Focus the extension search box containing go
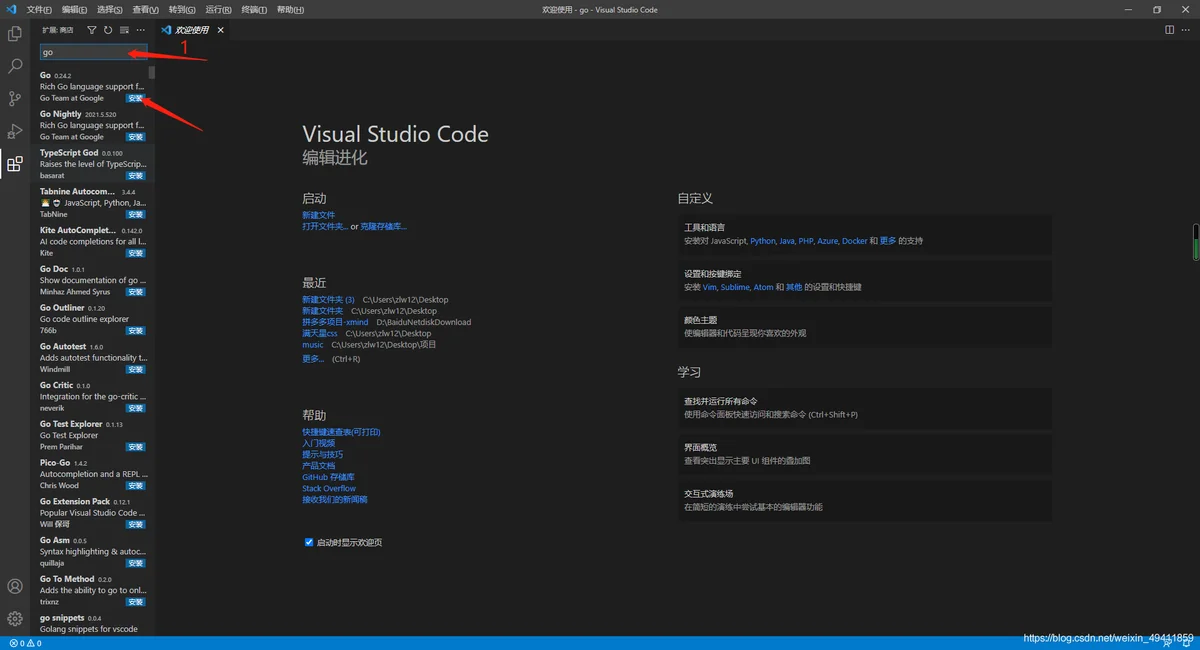Viewport: 1200px width, 650px height. tap(93, 52)
